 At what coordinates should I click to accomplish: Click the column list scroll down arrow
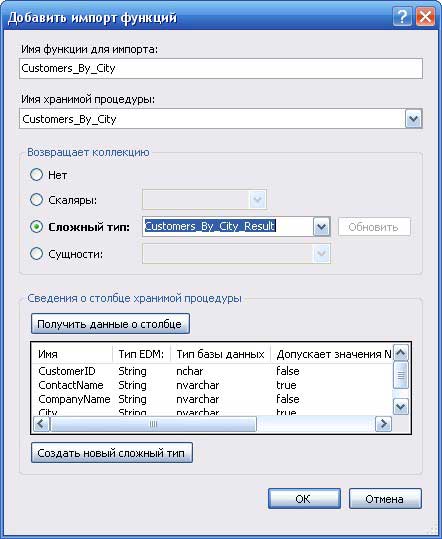[400, 407]
